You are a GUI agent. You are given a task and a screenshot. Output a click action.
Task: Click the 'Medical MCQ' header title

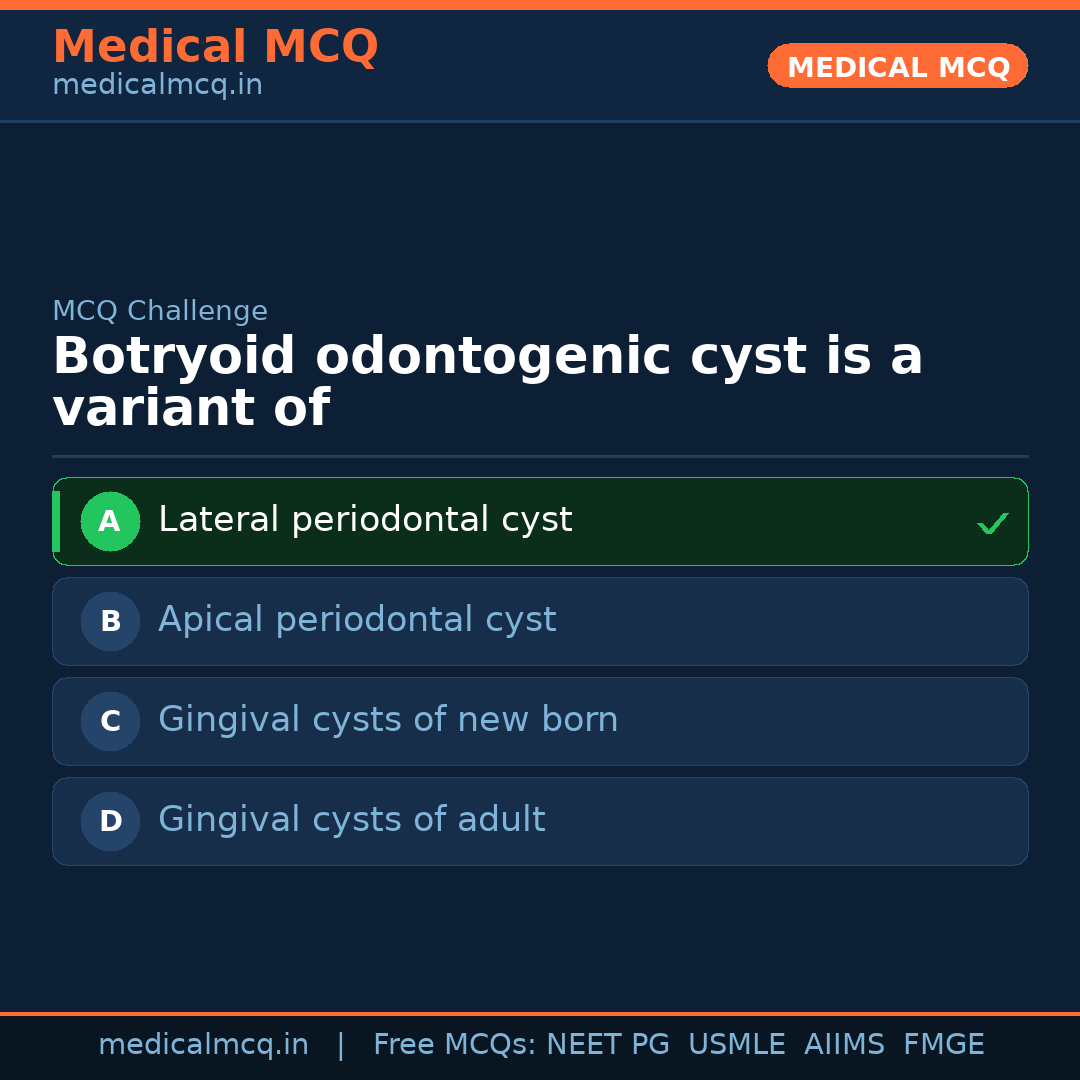click(215, 47)
